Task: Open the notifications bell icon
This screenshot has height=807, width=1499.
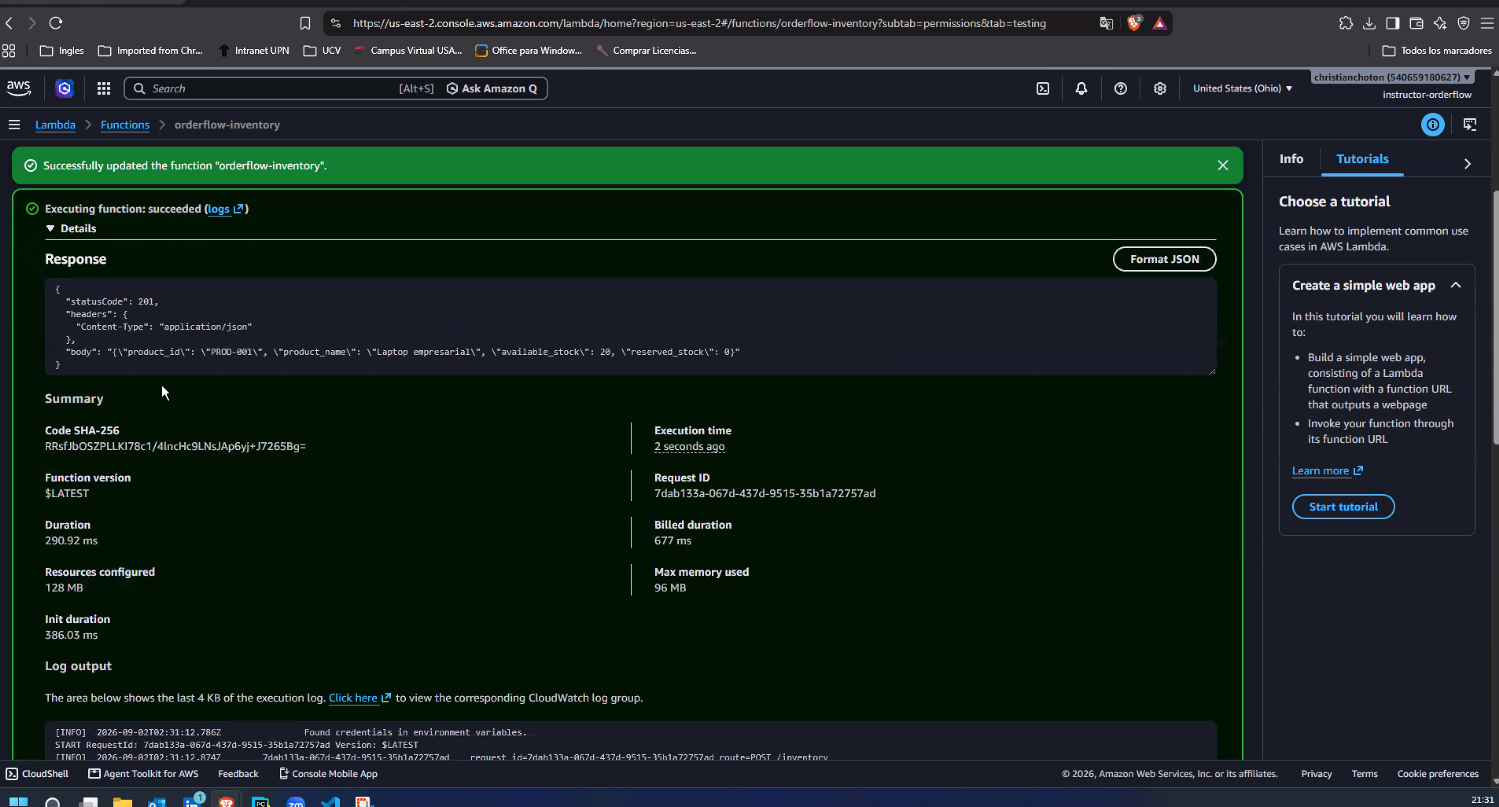Action: 1081,89
